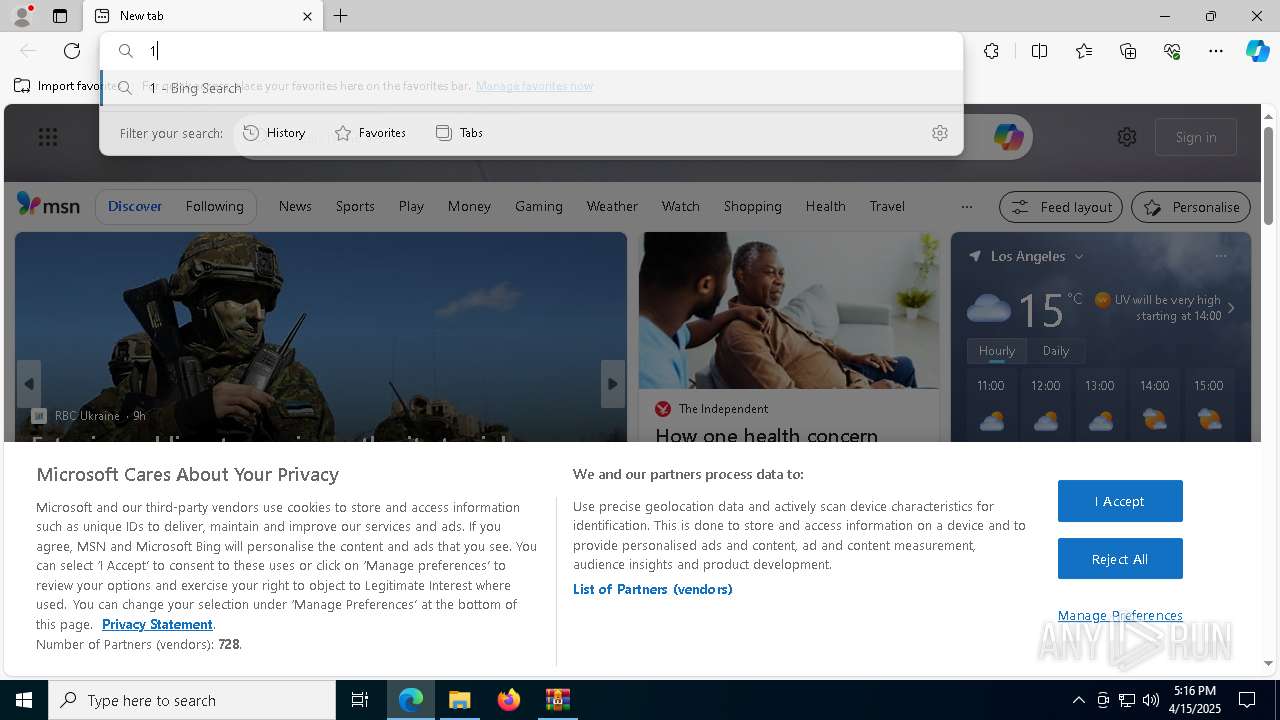Filter search by Tabs
1280x720 pixels.
point(459,133)
